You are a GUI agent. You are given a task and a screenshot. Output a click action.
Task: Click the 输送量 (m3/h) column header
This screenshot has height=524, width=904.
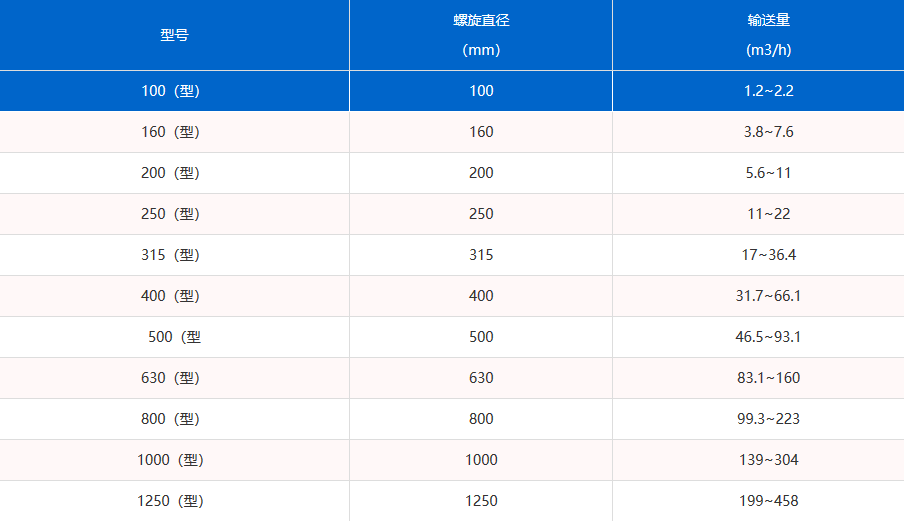tap(768, 35)
